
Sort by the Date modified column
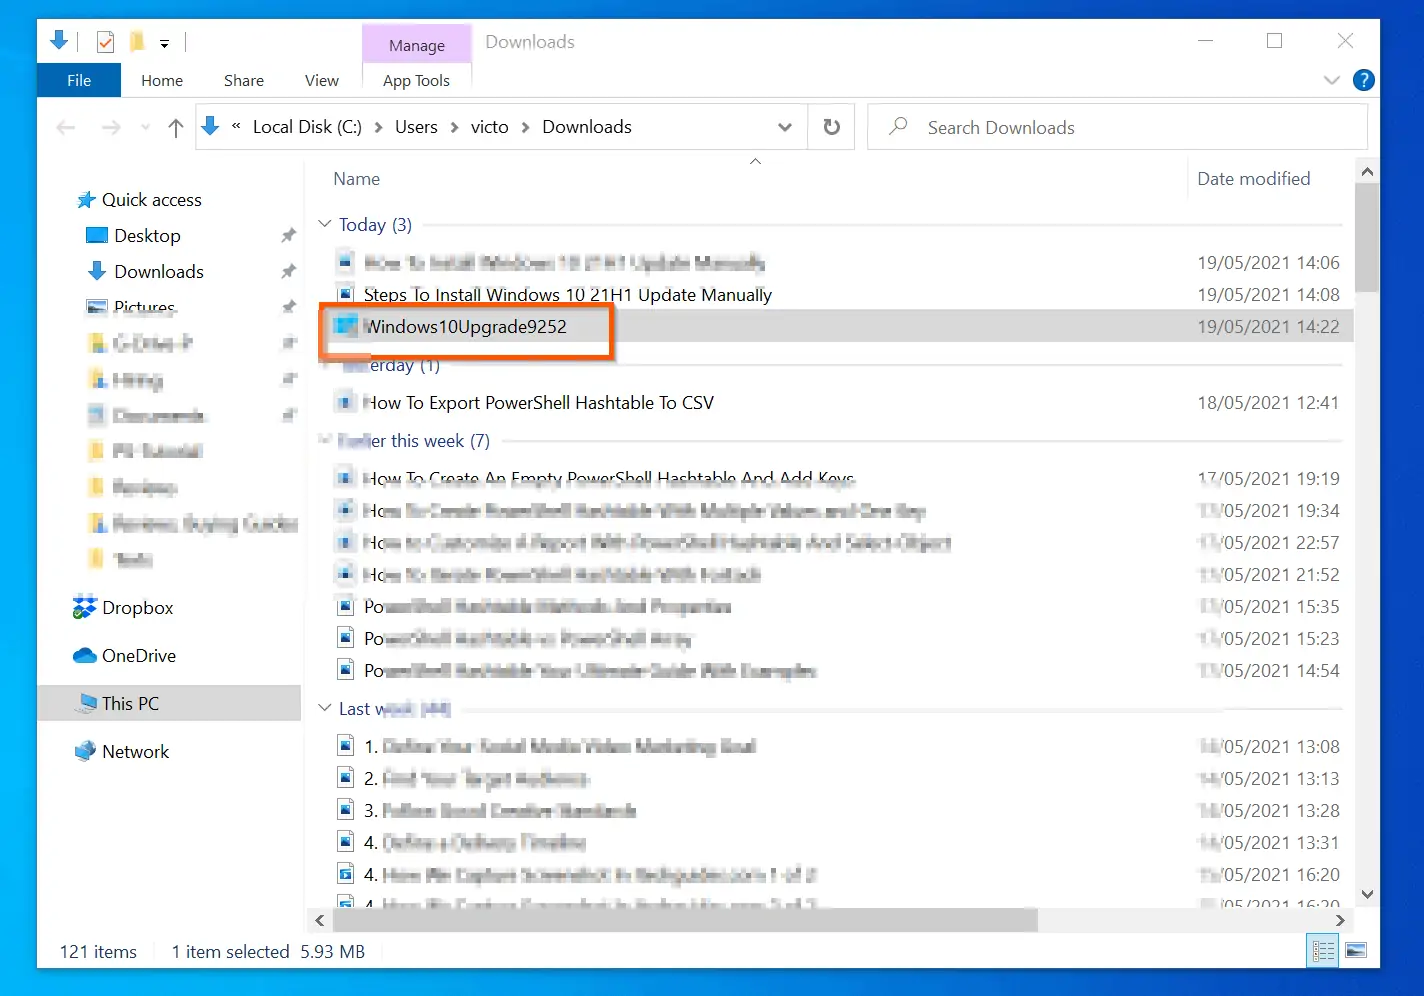pos(1254,179)
